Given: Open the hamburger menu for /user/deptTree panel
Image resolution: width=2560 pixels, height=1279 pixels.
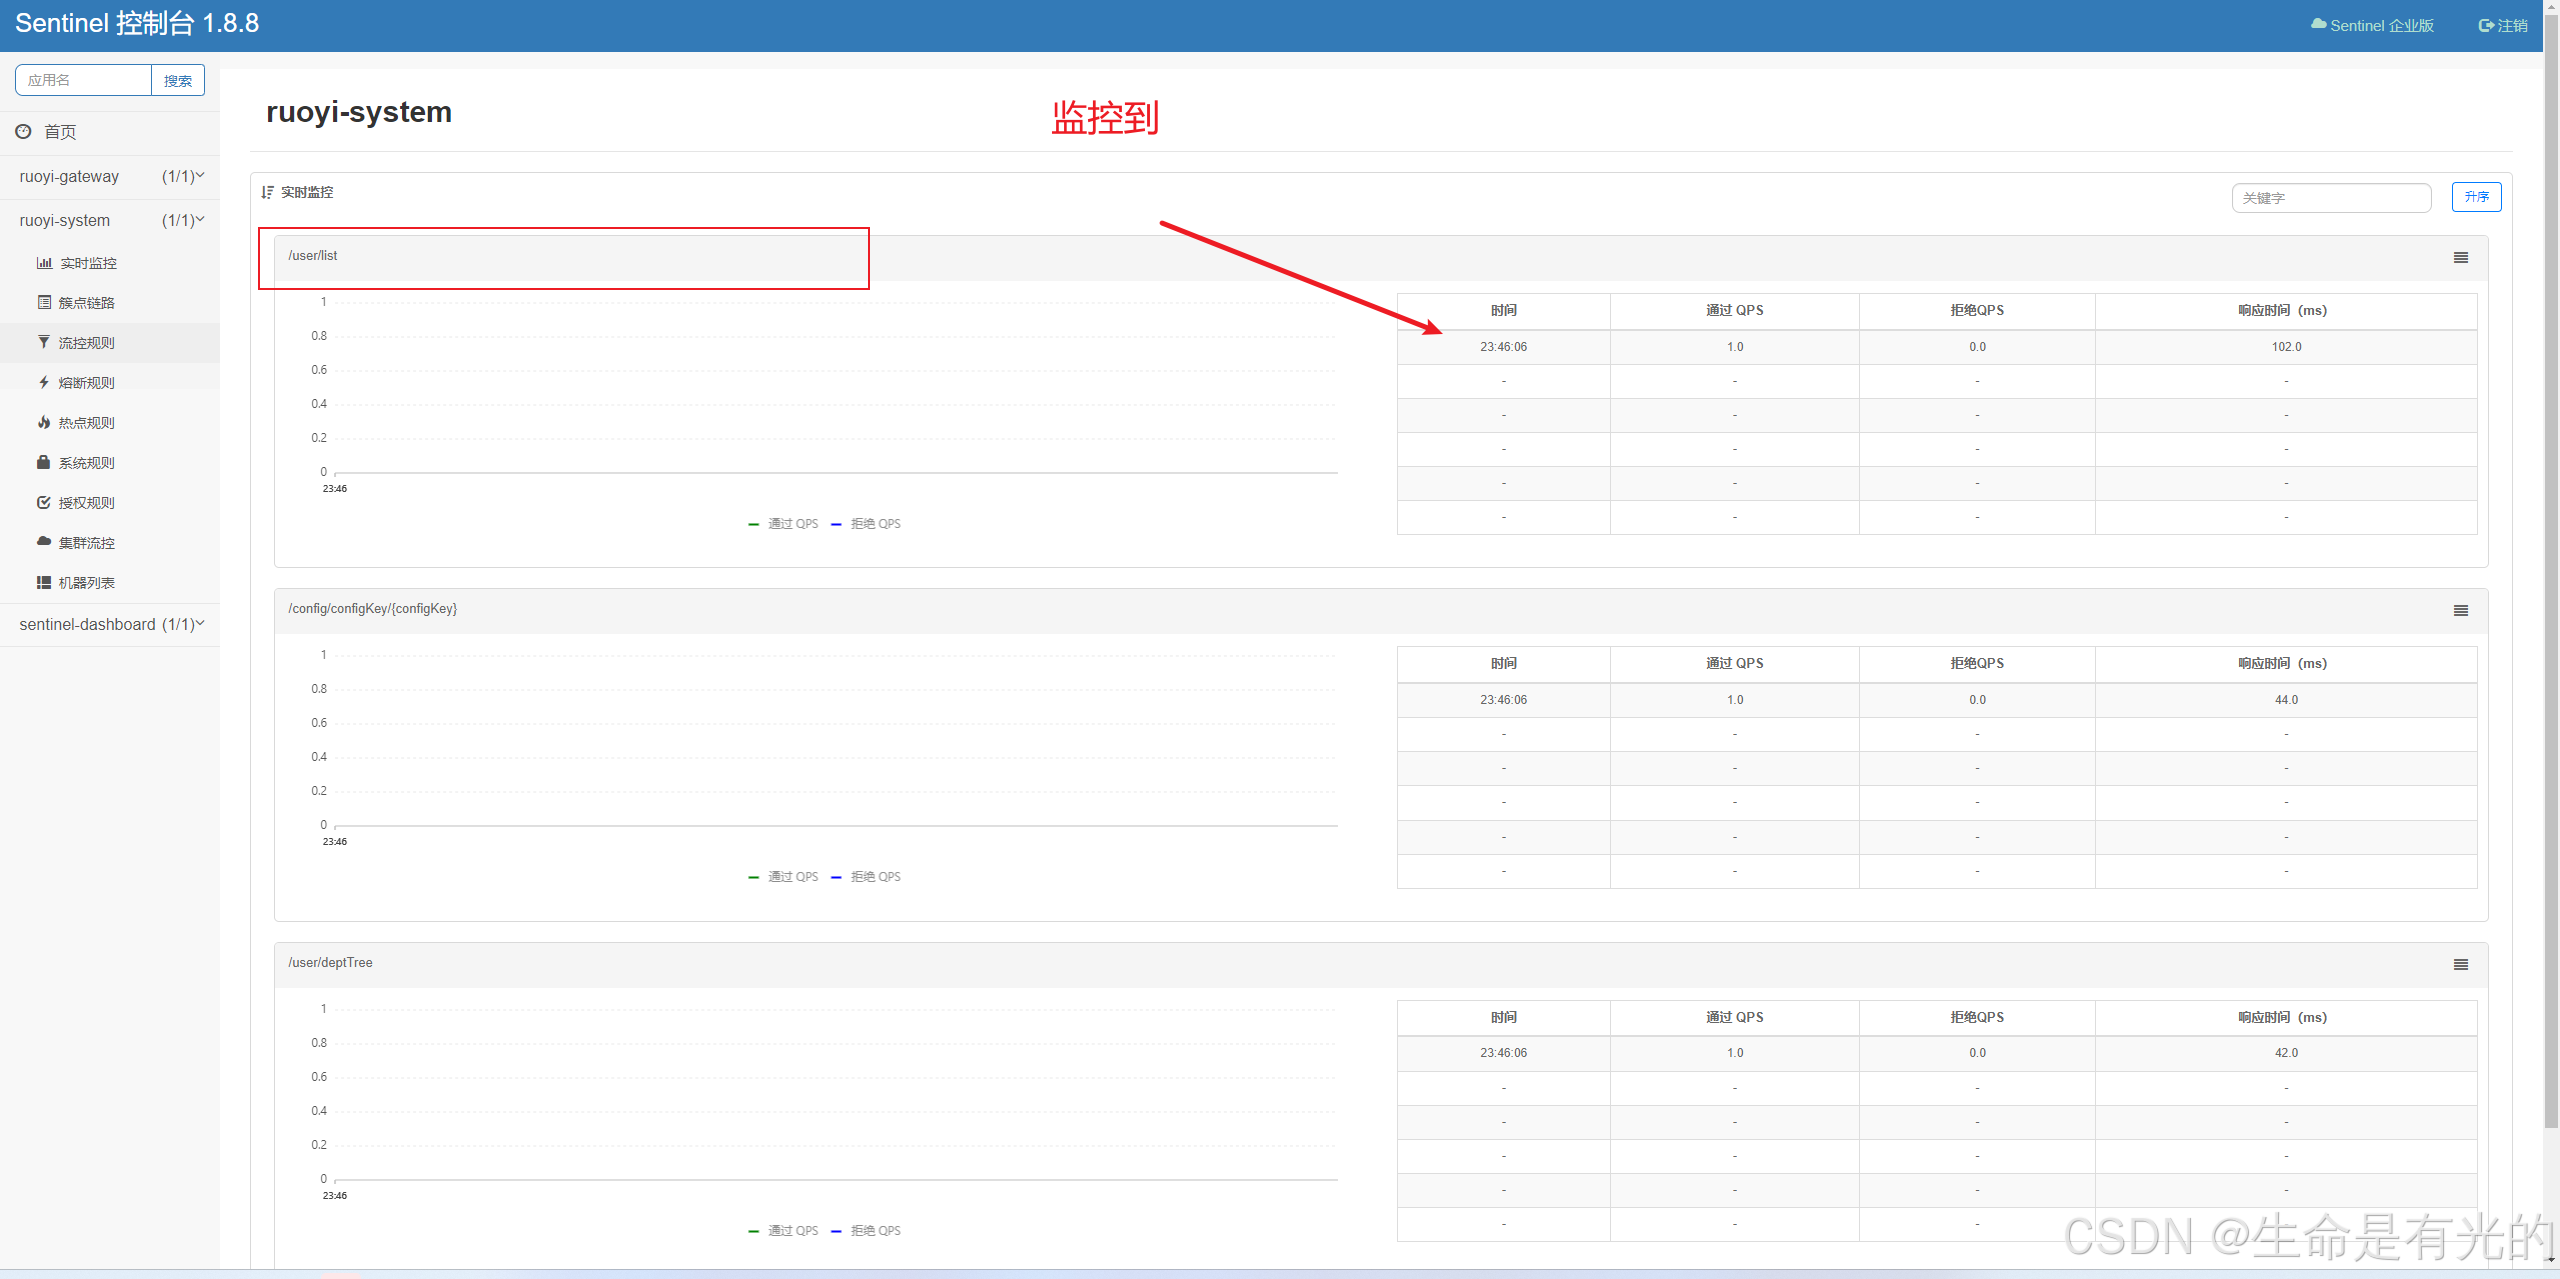Looking at the screenshot, I should click(2461, 965).
